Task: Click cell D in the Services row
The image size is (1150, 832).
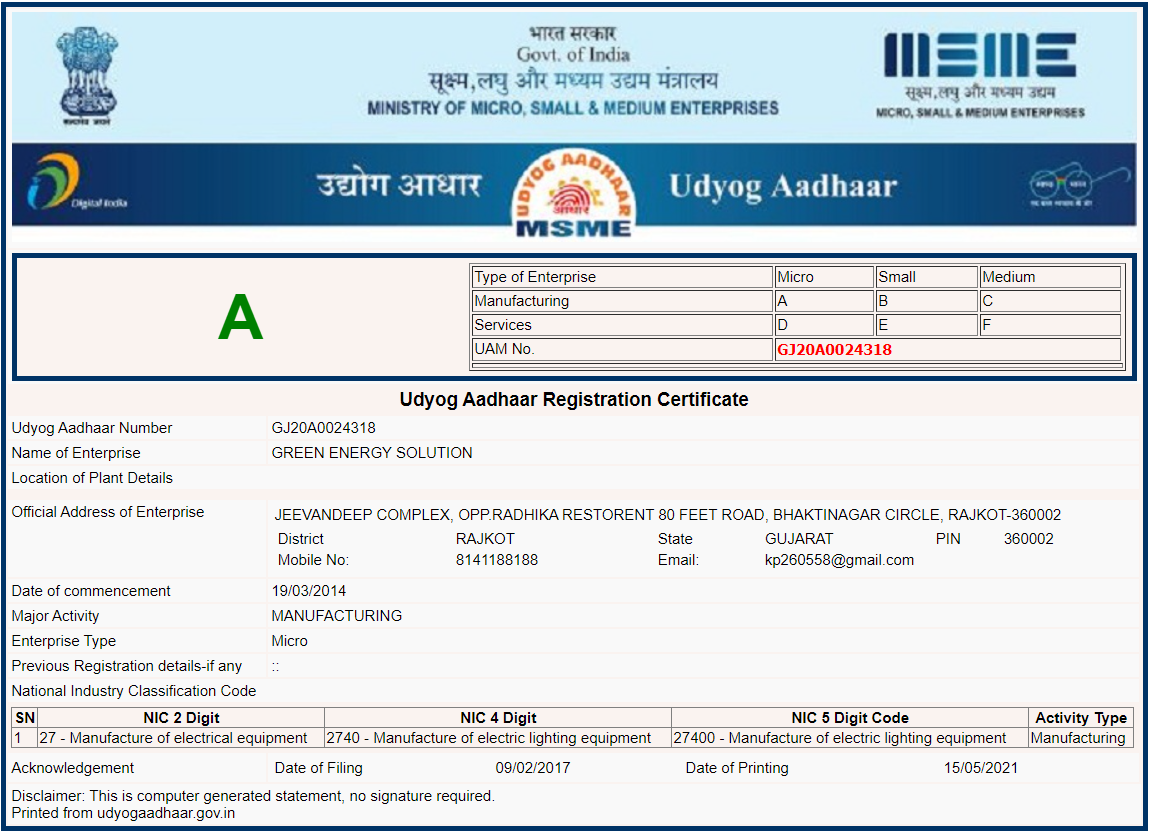Action: coord(824,324)
